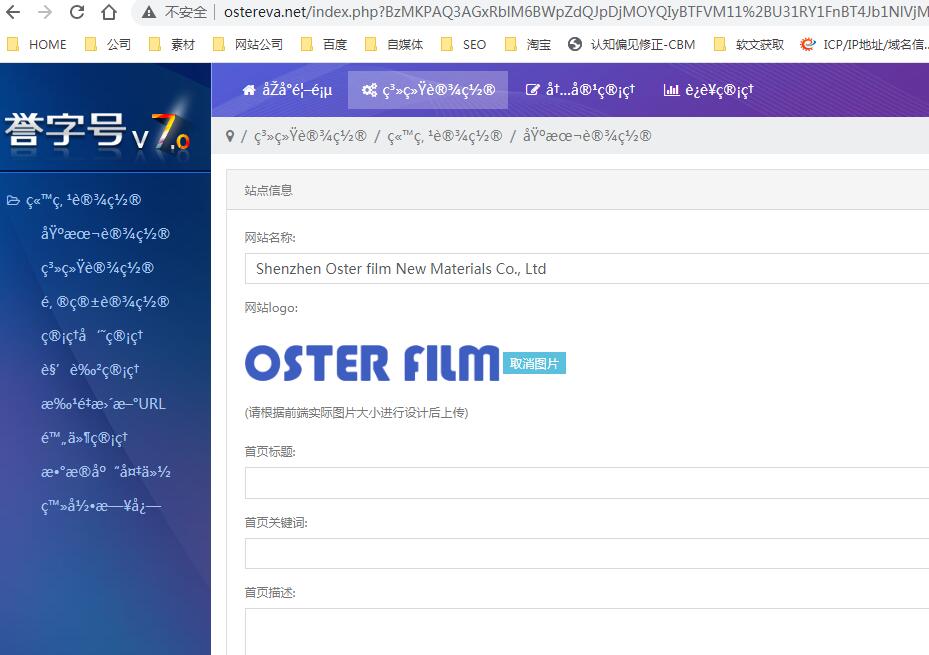
Task: Click the 誉字号 v7.0 logo in the sidebar
Action: 100,130
